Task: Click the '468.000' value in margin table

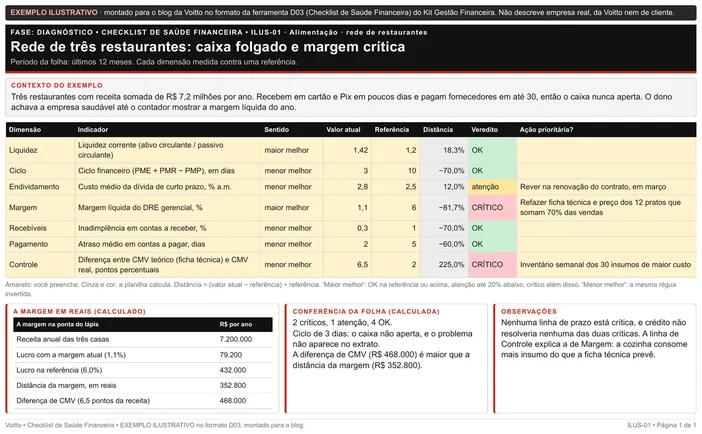Action: coord(233,400)
